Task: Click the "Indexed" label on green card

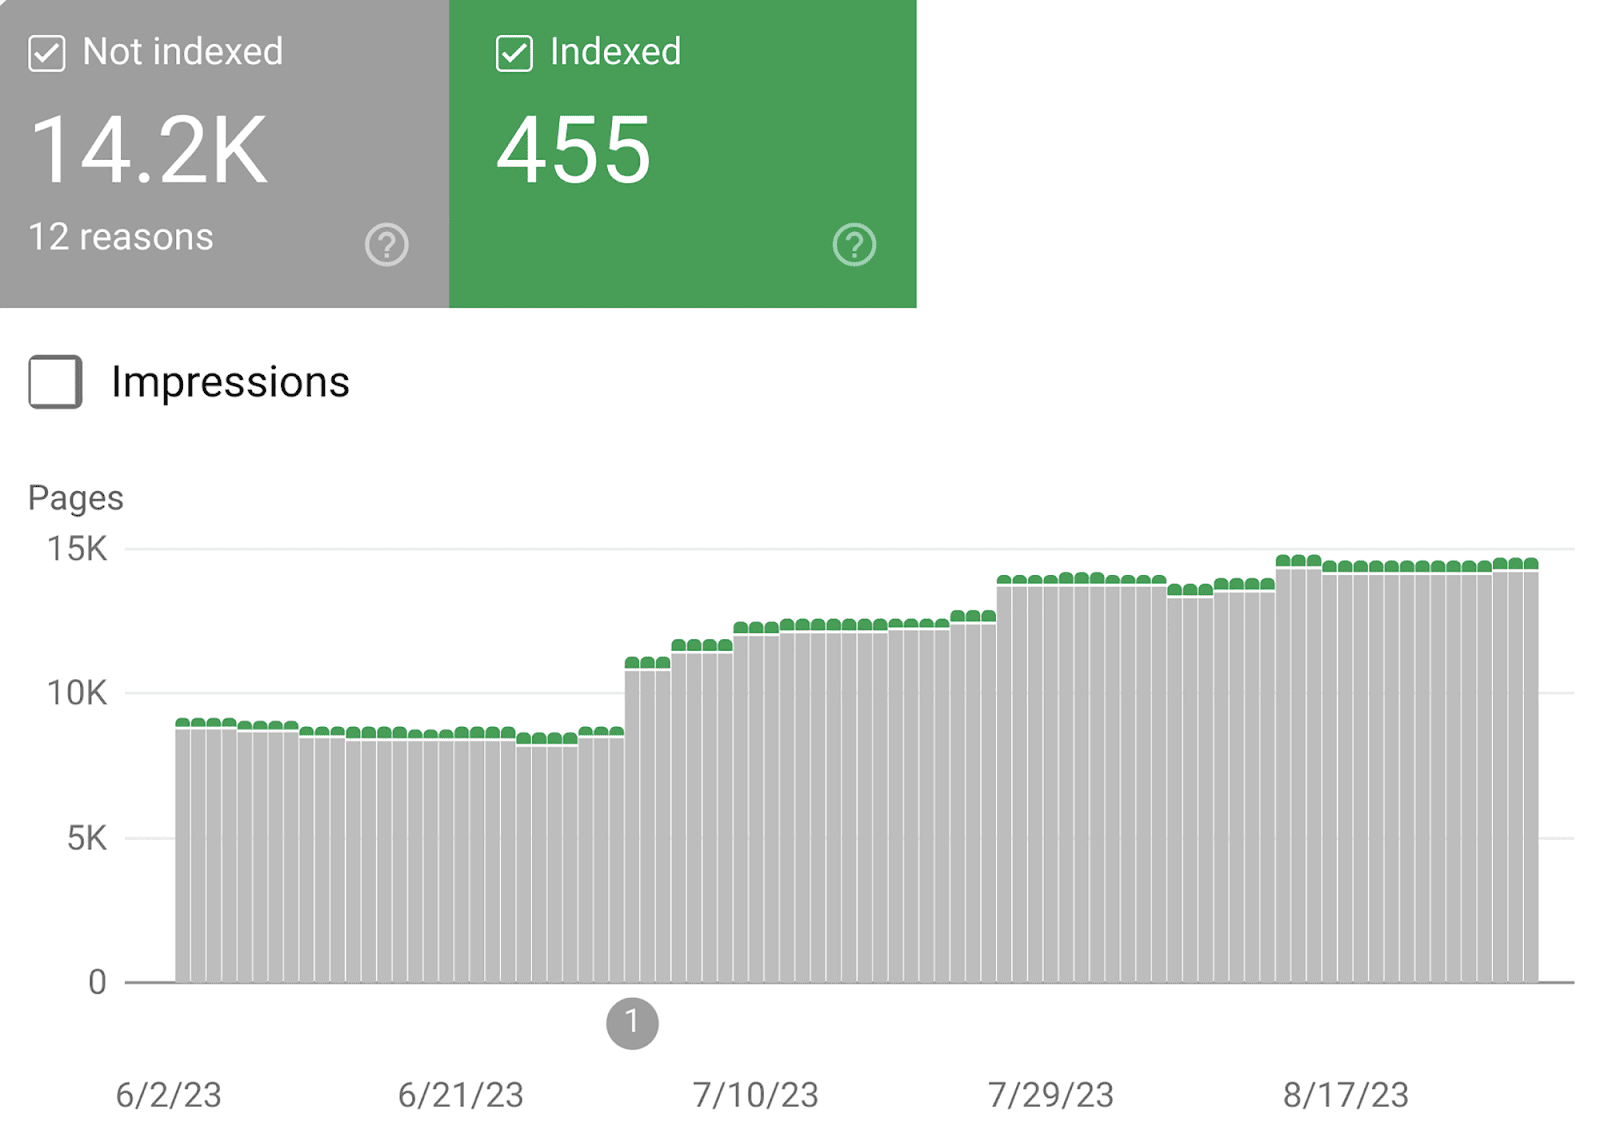Action: coord(615,52)
